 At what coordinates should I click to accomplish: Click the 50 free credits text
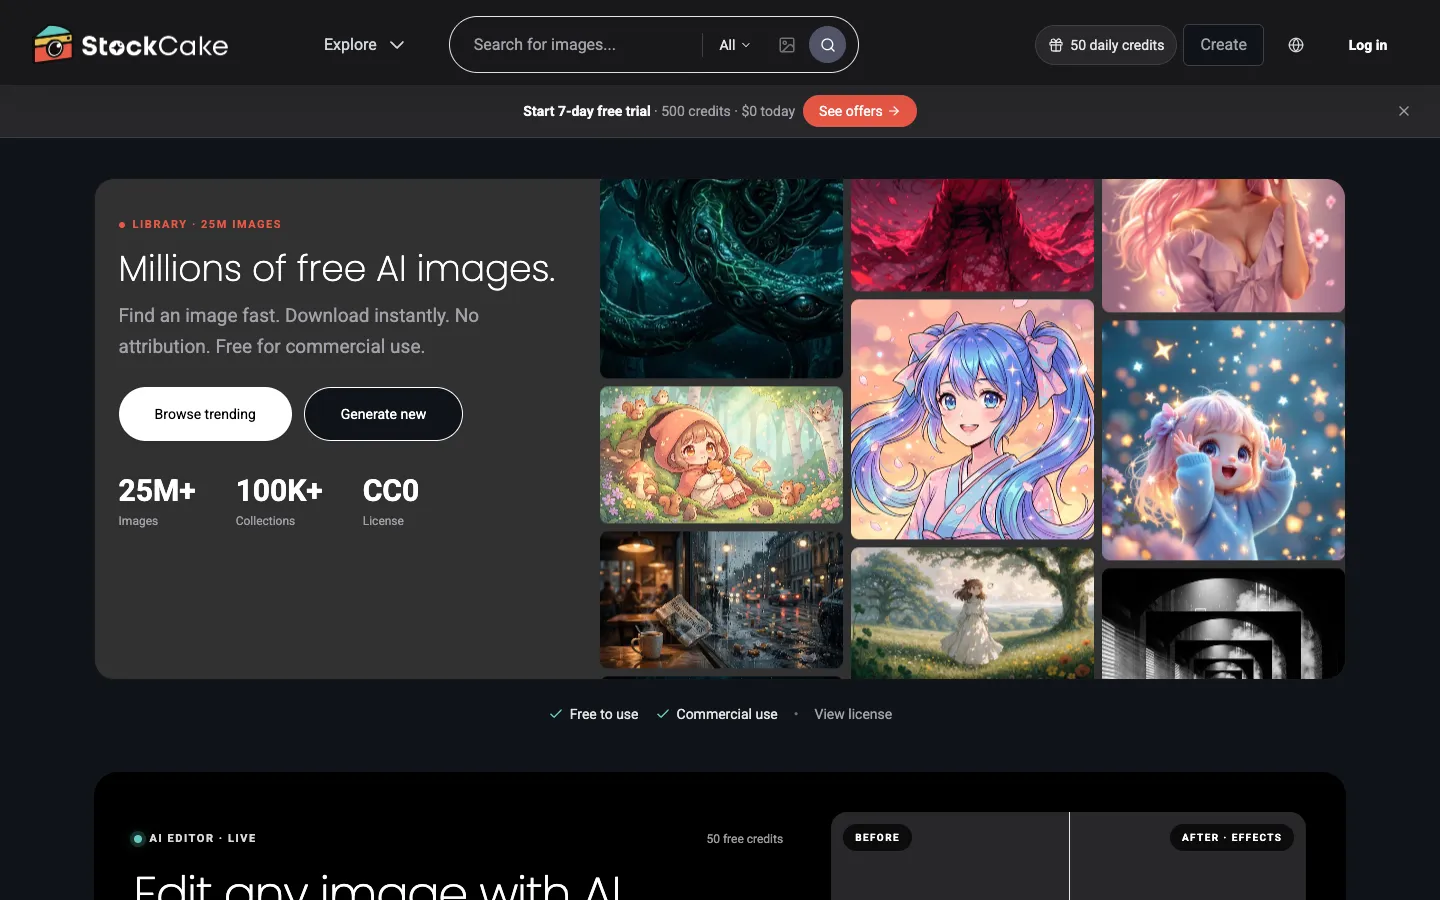745,839
